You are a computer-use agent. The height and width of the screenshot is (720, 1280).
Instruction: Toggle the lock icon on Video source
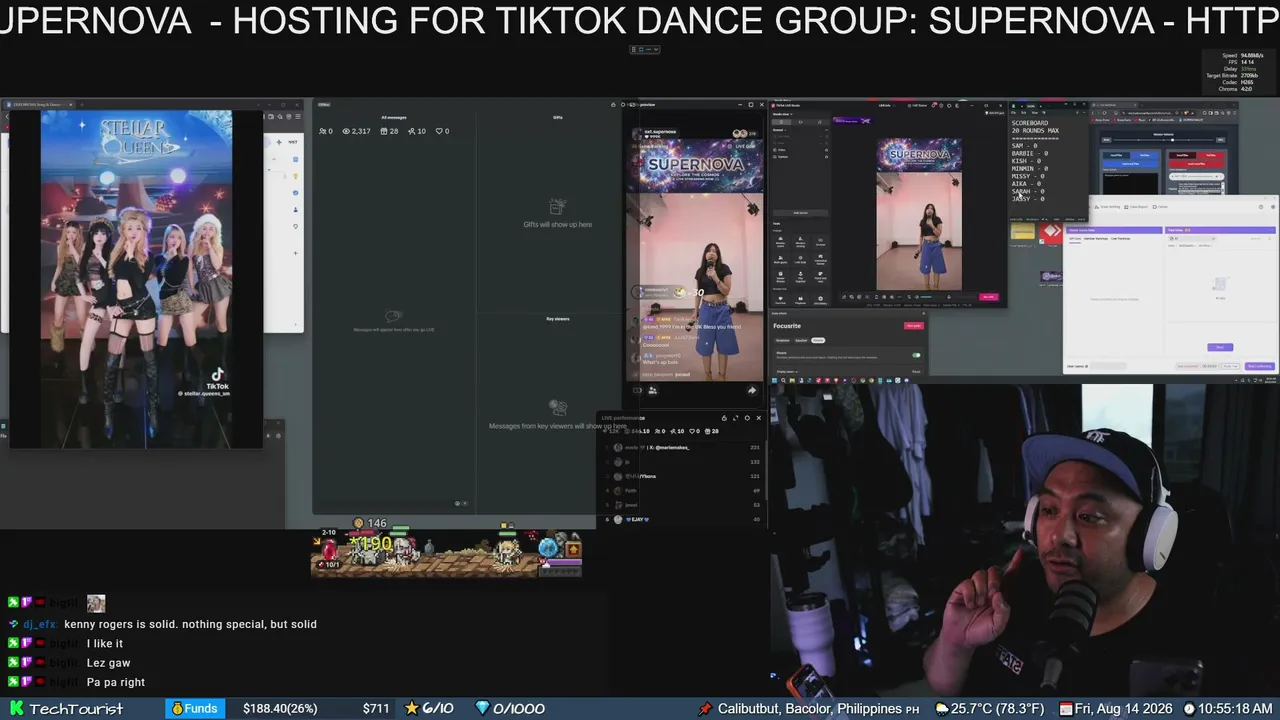click(x=825, y=150)
